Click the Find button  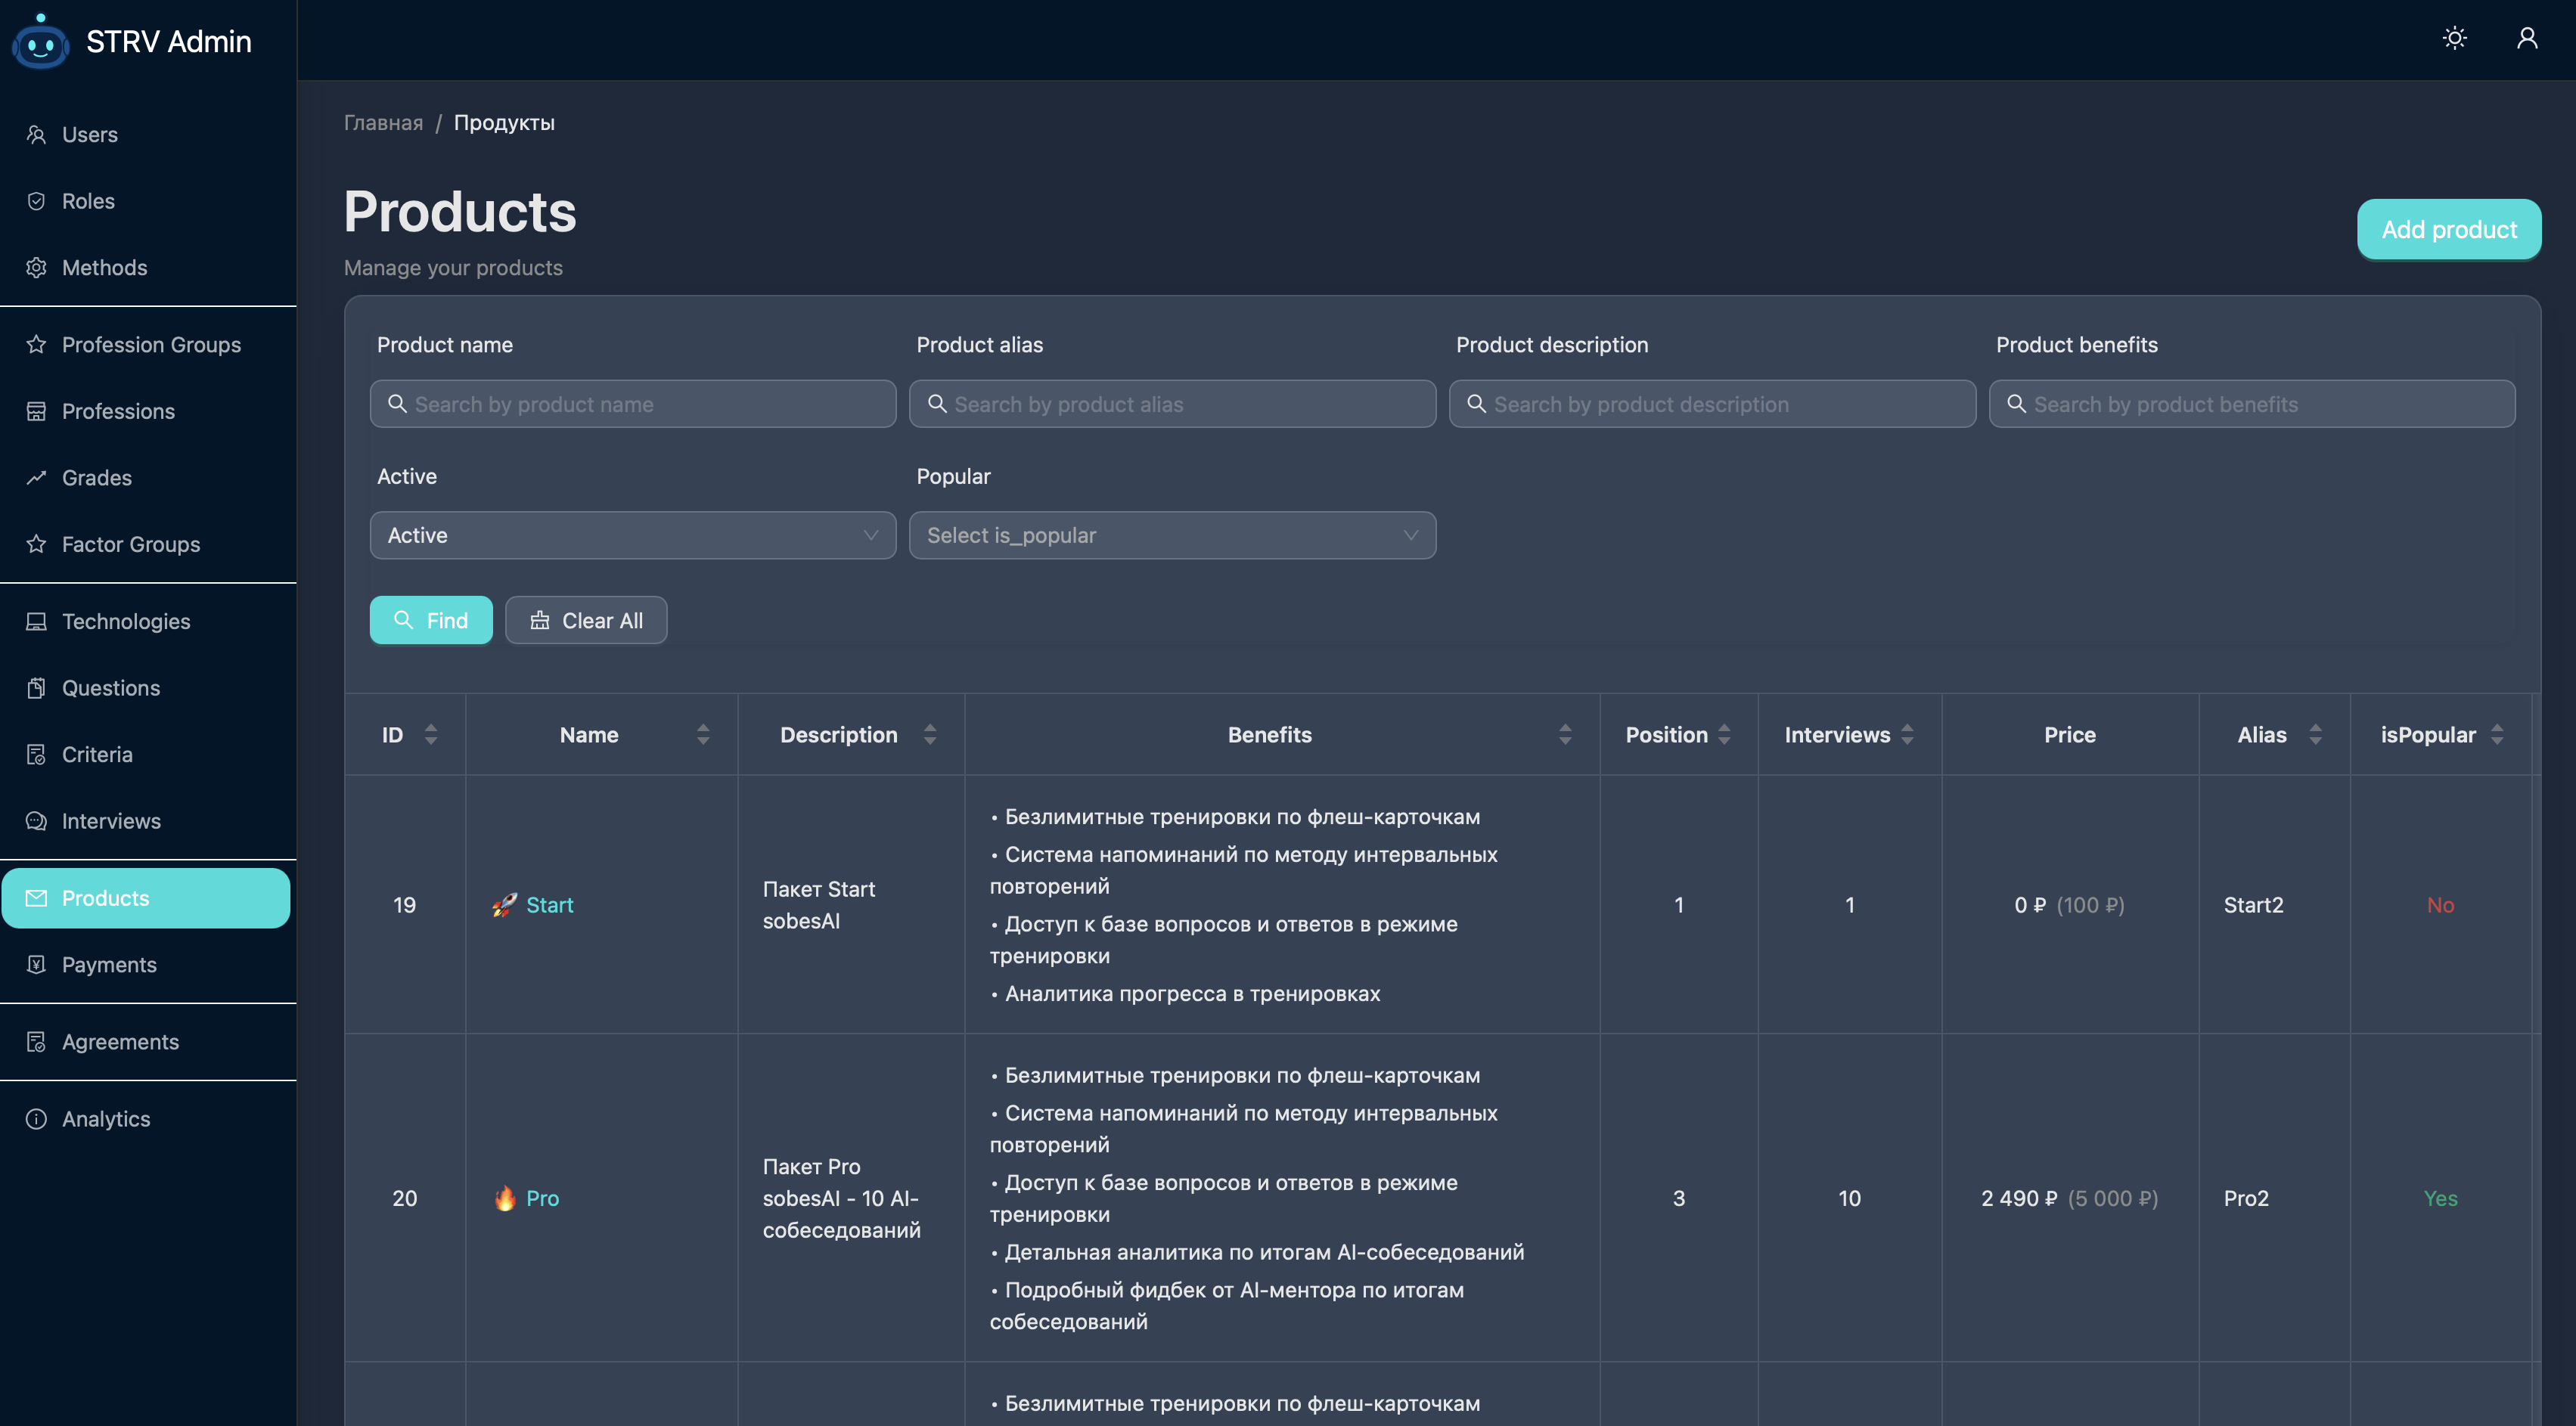[x=431, y=621]
